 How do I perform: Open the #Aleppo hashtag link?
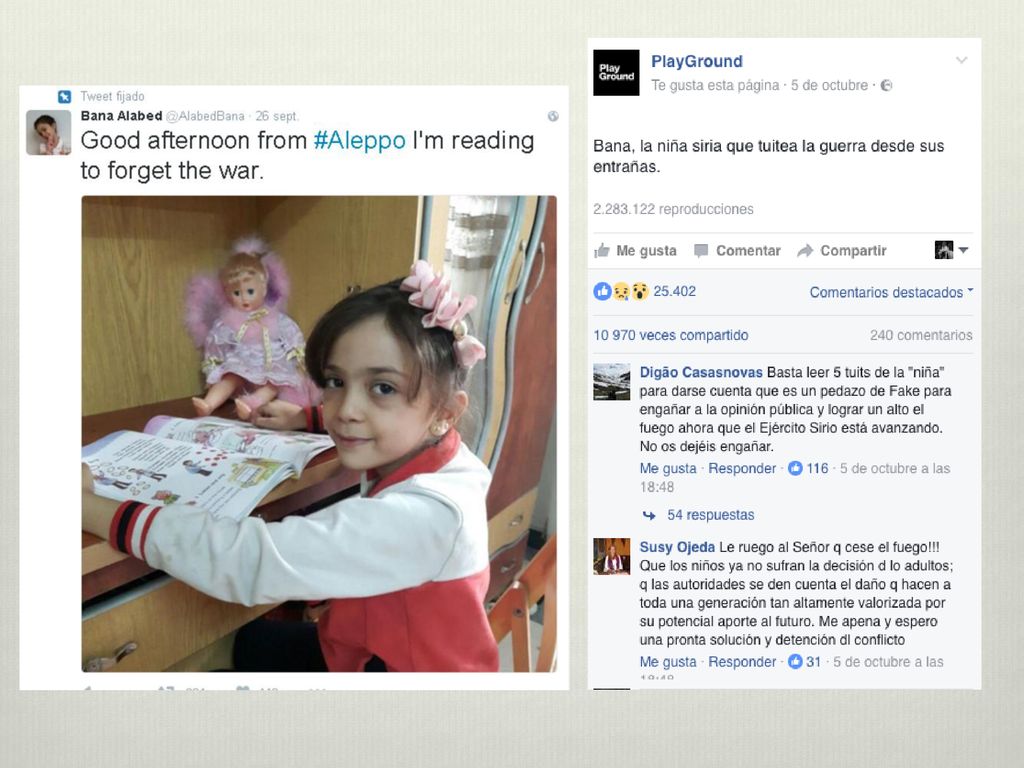[x=360, y=140]
